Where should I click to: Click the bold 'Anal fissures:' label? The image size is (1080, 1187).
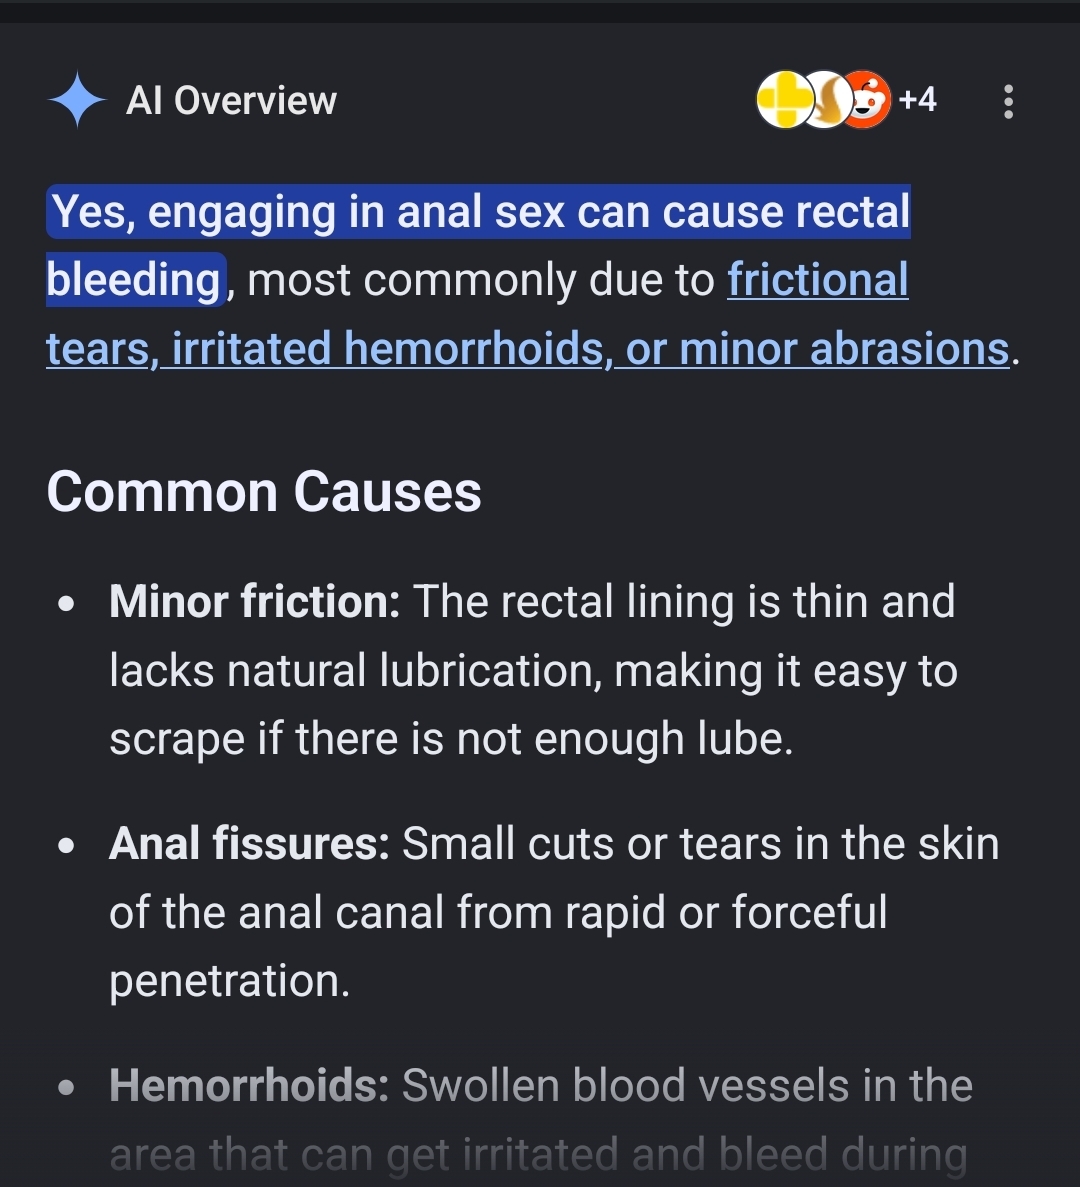click(249, 843)
